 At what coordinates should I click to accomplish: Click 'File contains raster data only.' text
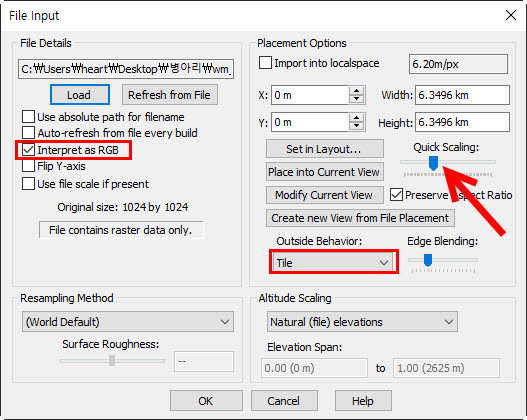(x=120, y=230)
